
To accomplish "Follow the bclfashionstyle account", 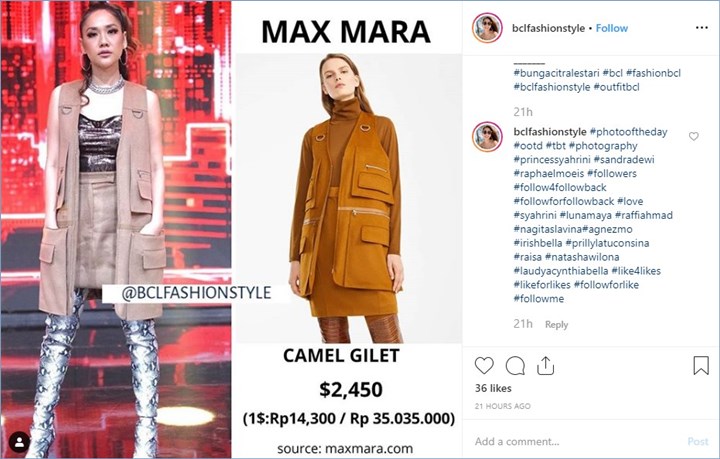I will (x=612, y=28).
